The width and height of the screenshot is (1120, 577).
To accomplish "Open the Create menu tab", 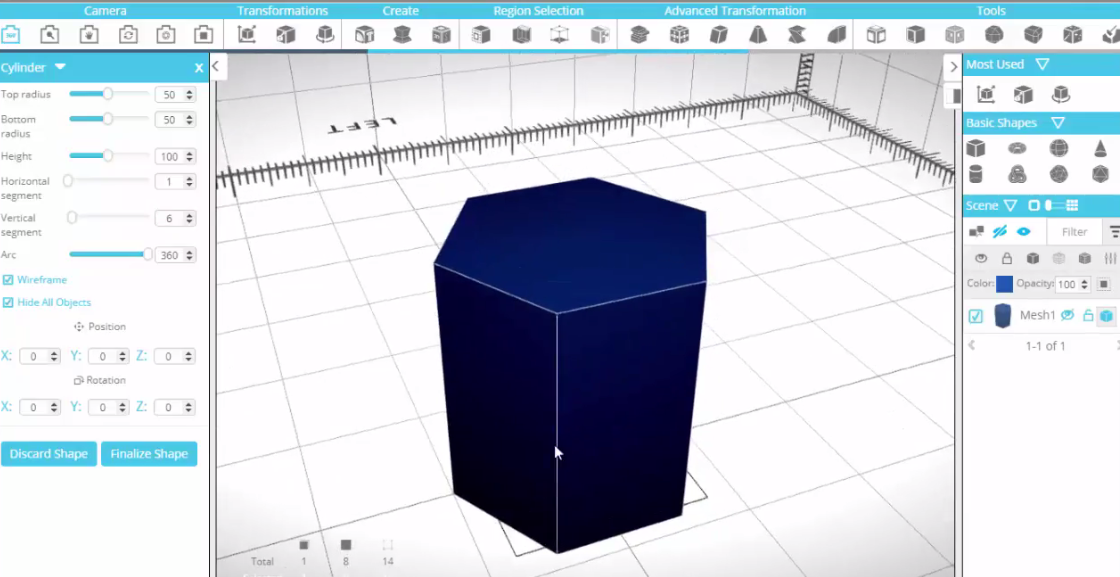I will point(400,11).
